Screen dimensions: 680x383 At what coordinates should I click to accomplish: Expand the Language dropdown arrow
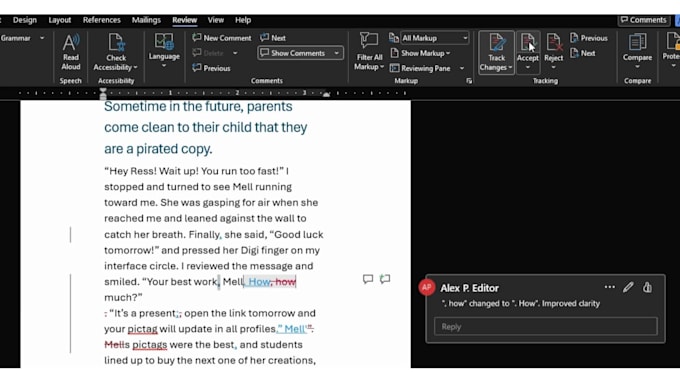pyautogui.click(x=164, y=66)
